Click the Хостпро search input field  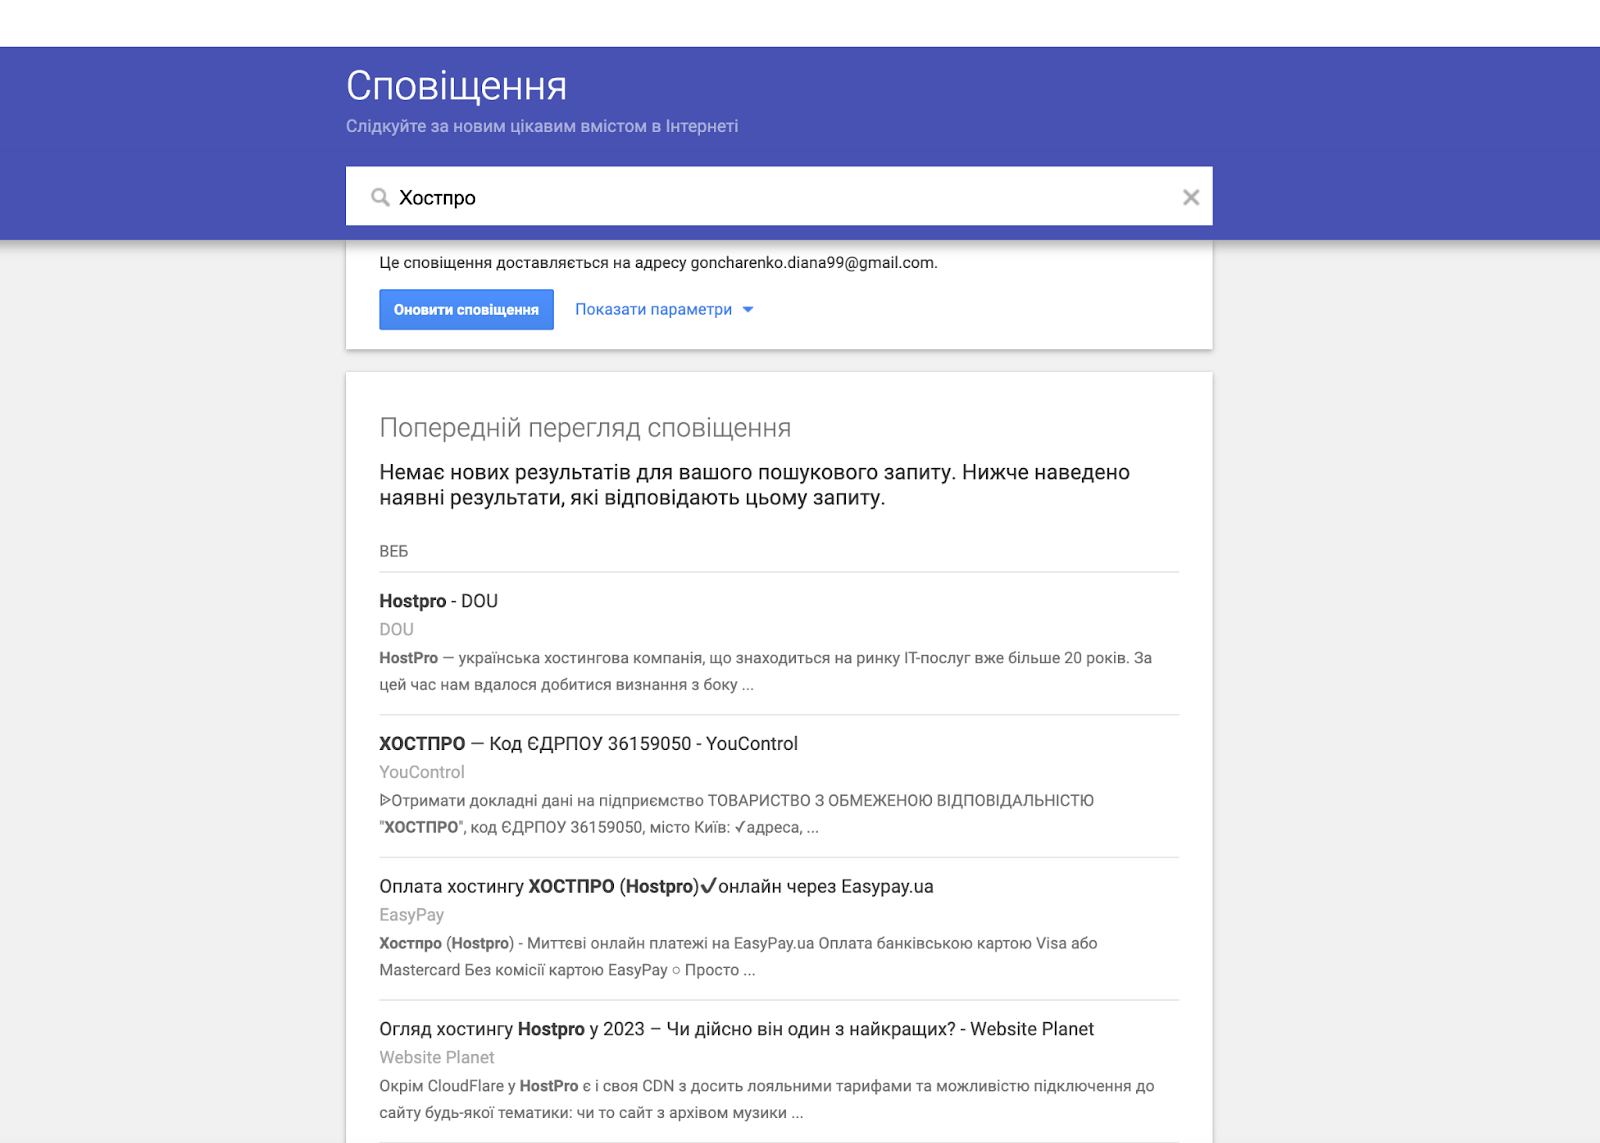[x=779, y=197]
